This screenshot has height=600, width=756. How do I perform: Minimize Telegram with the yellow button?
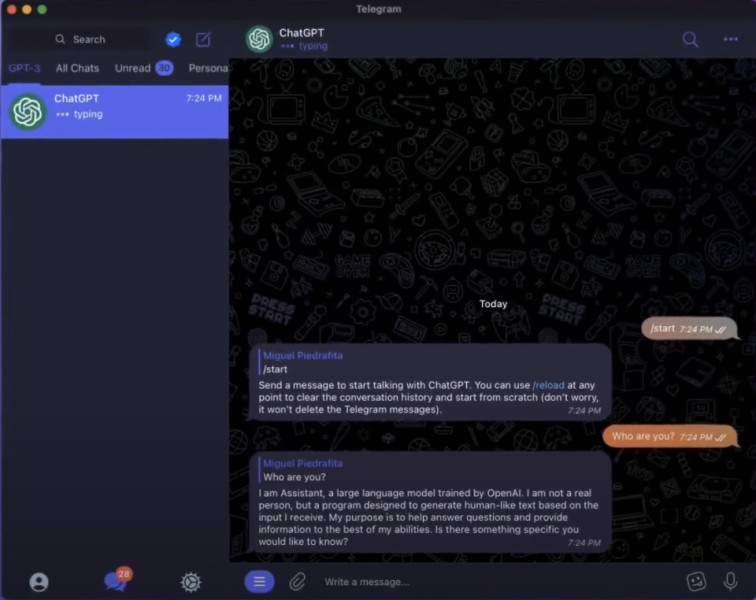[x=27, y=9]
